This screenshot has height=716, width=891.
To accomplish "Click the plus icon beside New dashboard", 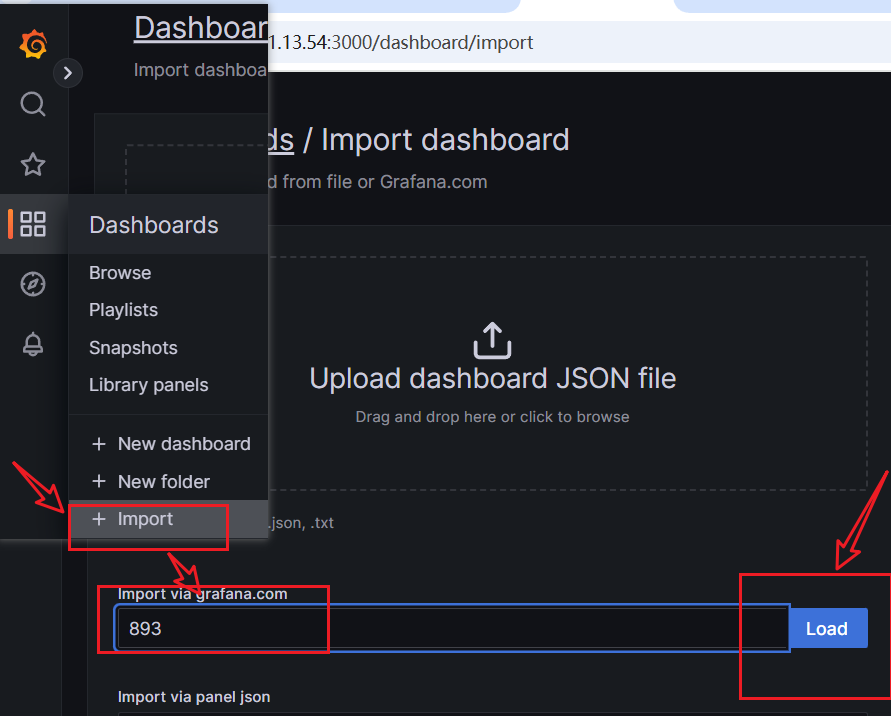I will [x=99, y=444].
